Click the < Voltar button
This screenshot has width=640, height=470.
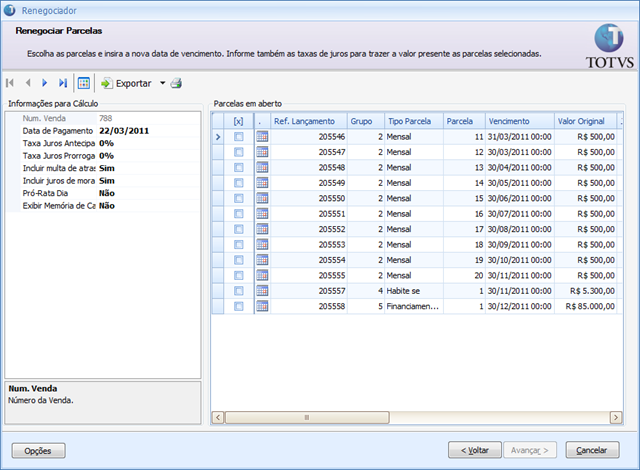click(x=475, y=450)
